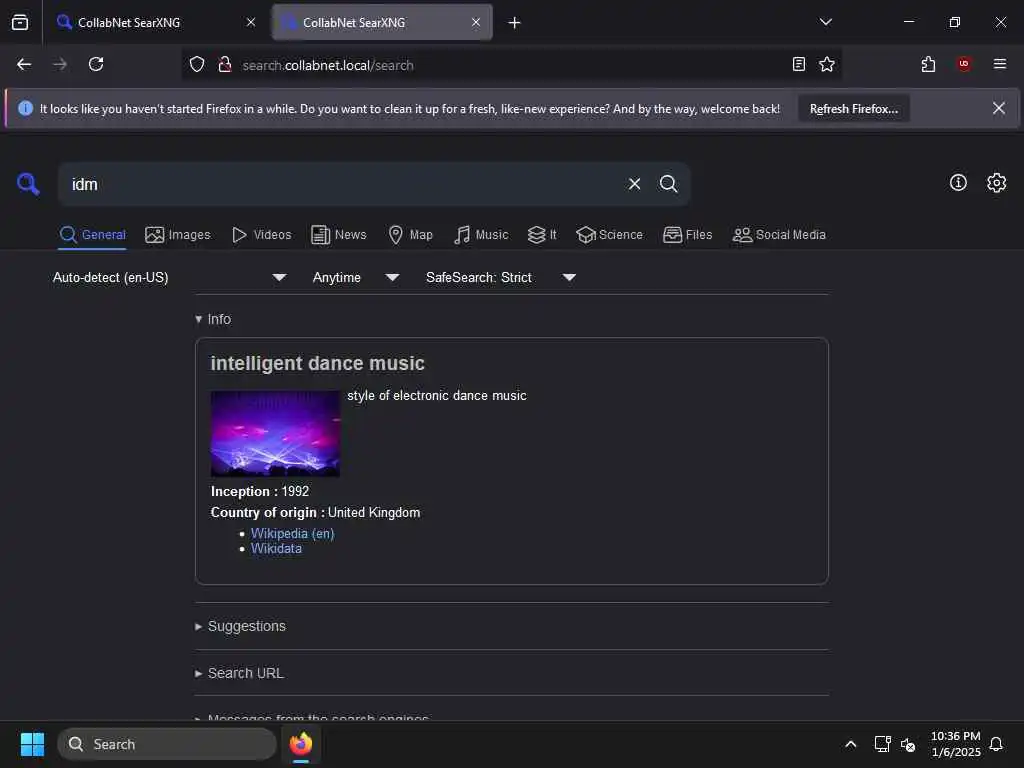1024x768 pixels.
Task: List all tabs dropdown arrow
Action: click(825, 22)
